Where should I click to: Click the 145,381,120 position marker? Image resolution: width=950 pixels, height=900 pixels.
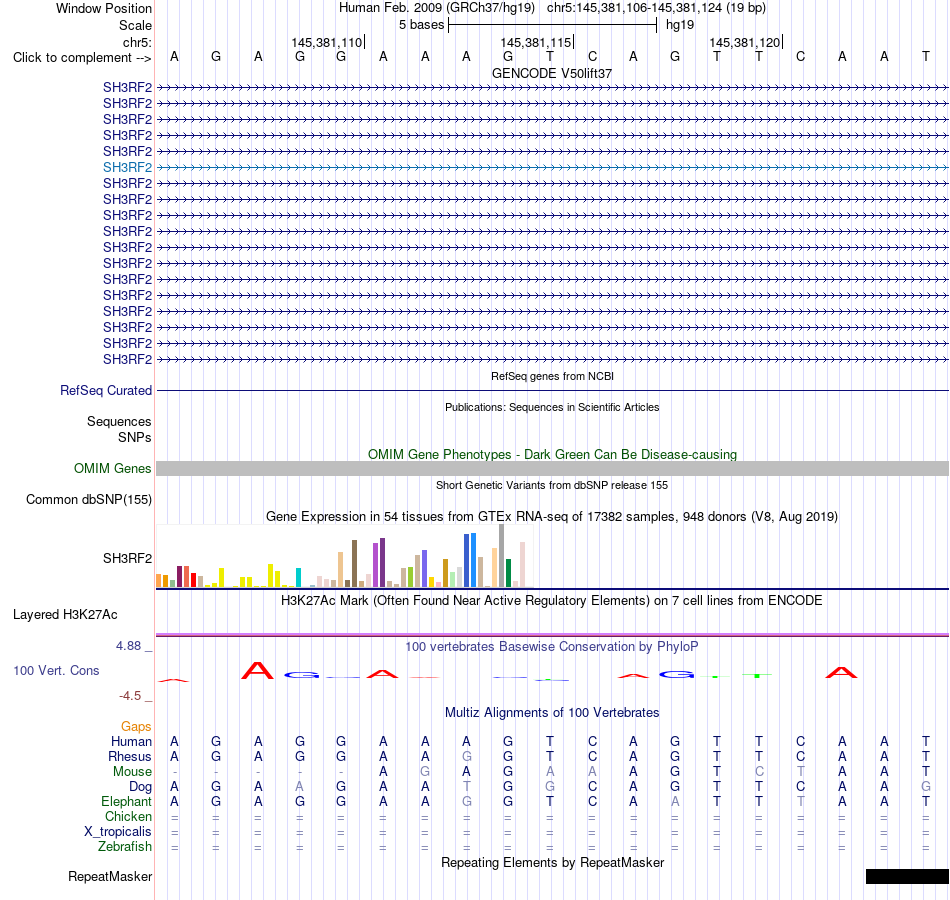(745, 42)
